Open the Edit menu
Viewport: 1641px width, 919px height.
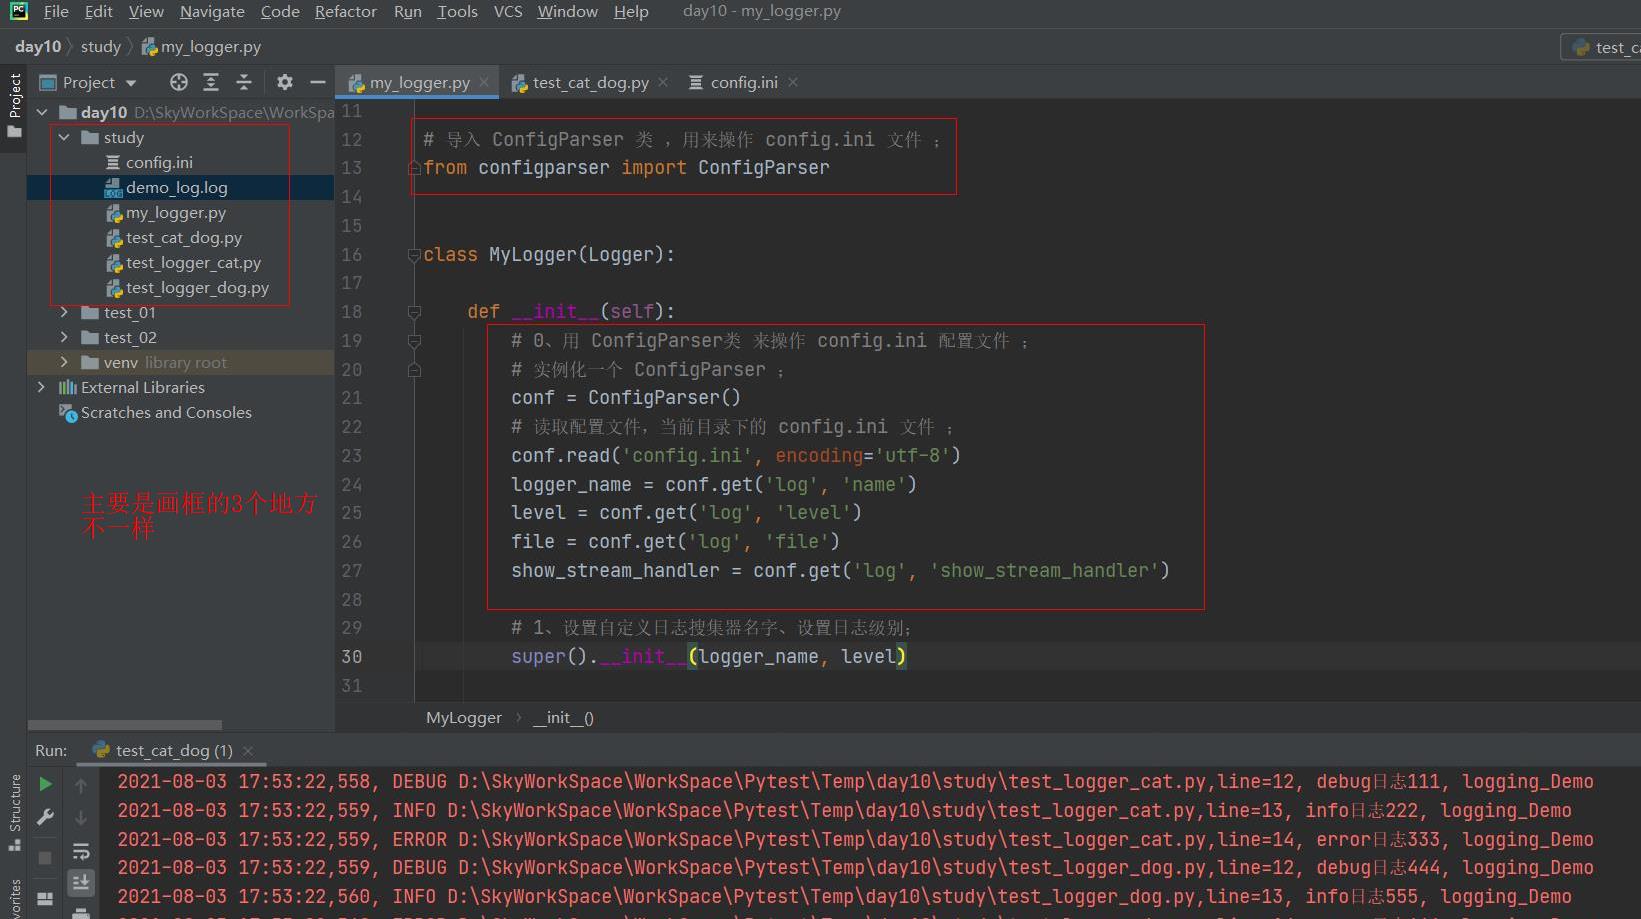pyautogui.click(x=98, y=11)
